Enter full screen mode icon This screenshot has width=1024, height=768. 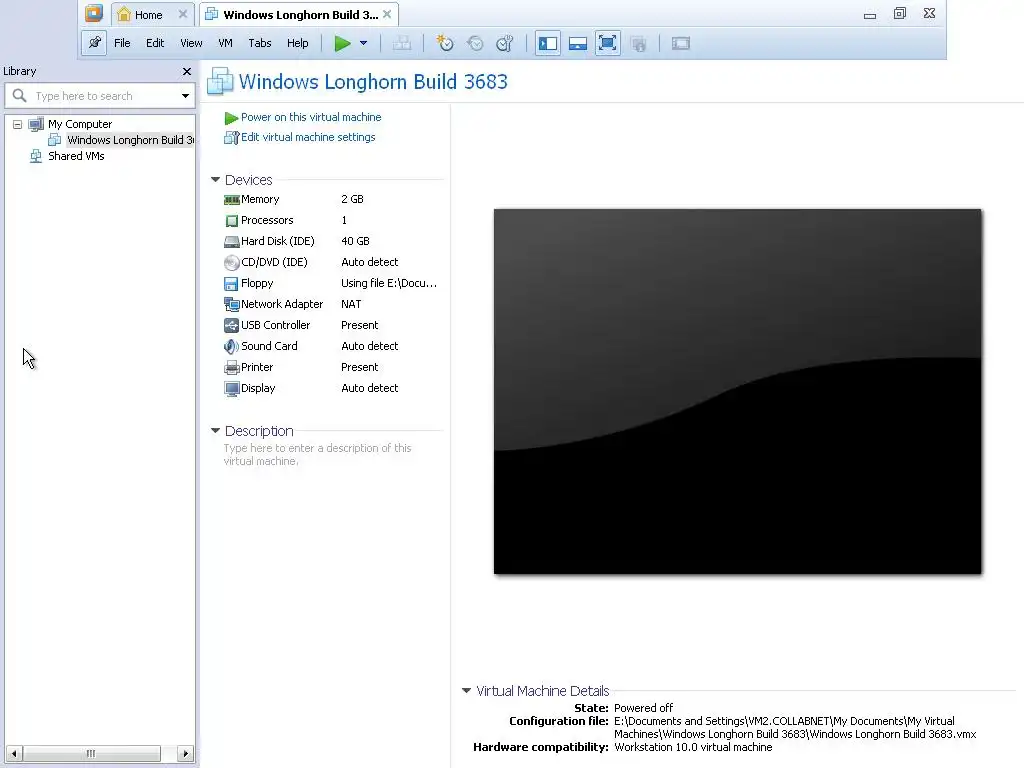click(x=607, y=43)
